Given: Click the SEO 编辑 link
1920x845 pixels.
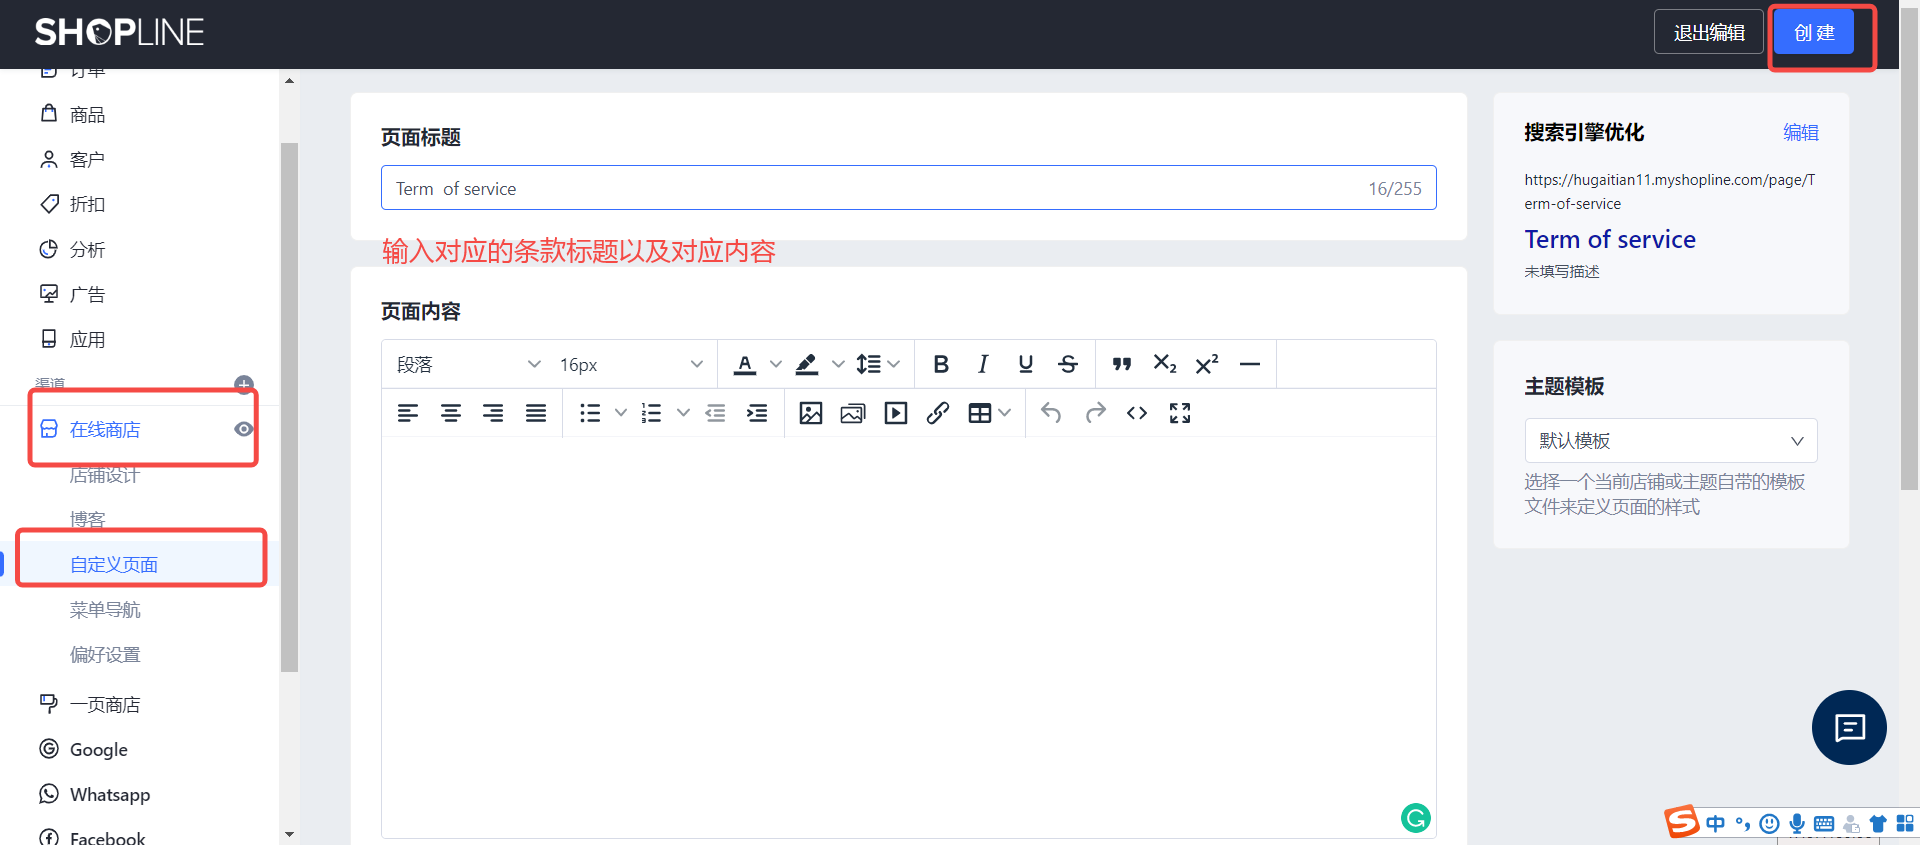Looking at the screenshot, I should pyautogui.click(x=1801, y=133).
